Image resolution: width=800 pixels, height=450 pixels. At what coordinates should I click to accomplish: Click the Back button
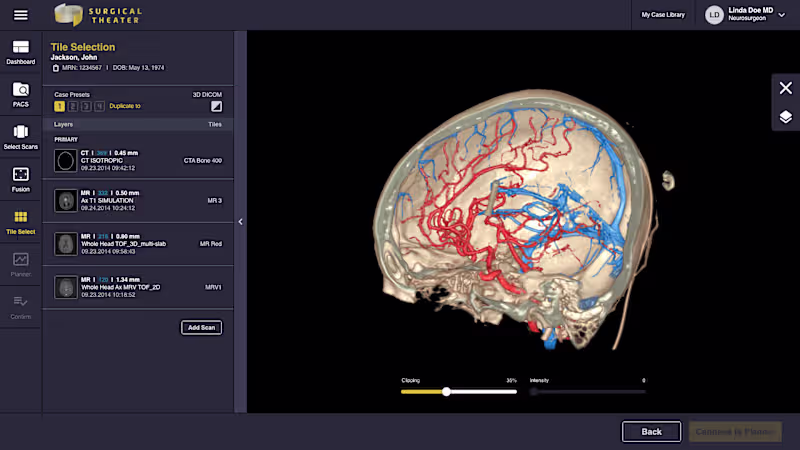tap(651, 432)
